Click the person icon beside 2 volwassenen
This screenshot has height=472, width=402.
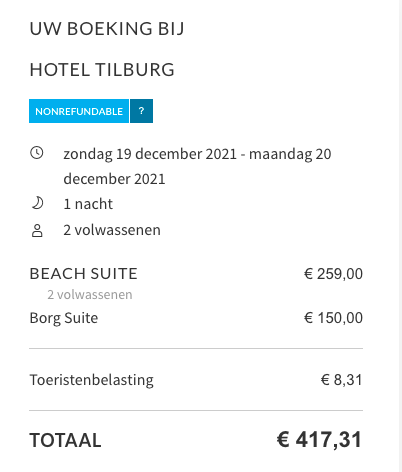[x=37, y=230]
